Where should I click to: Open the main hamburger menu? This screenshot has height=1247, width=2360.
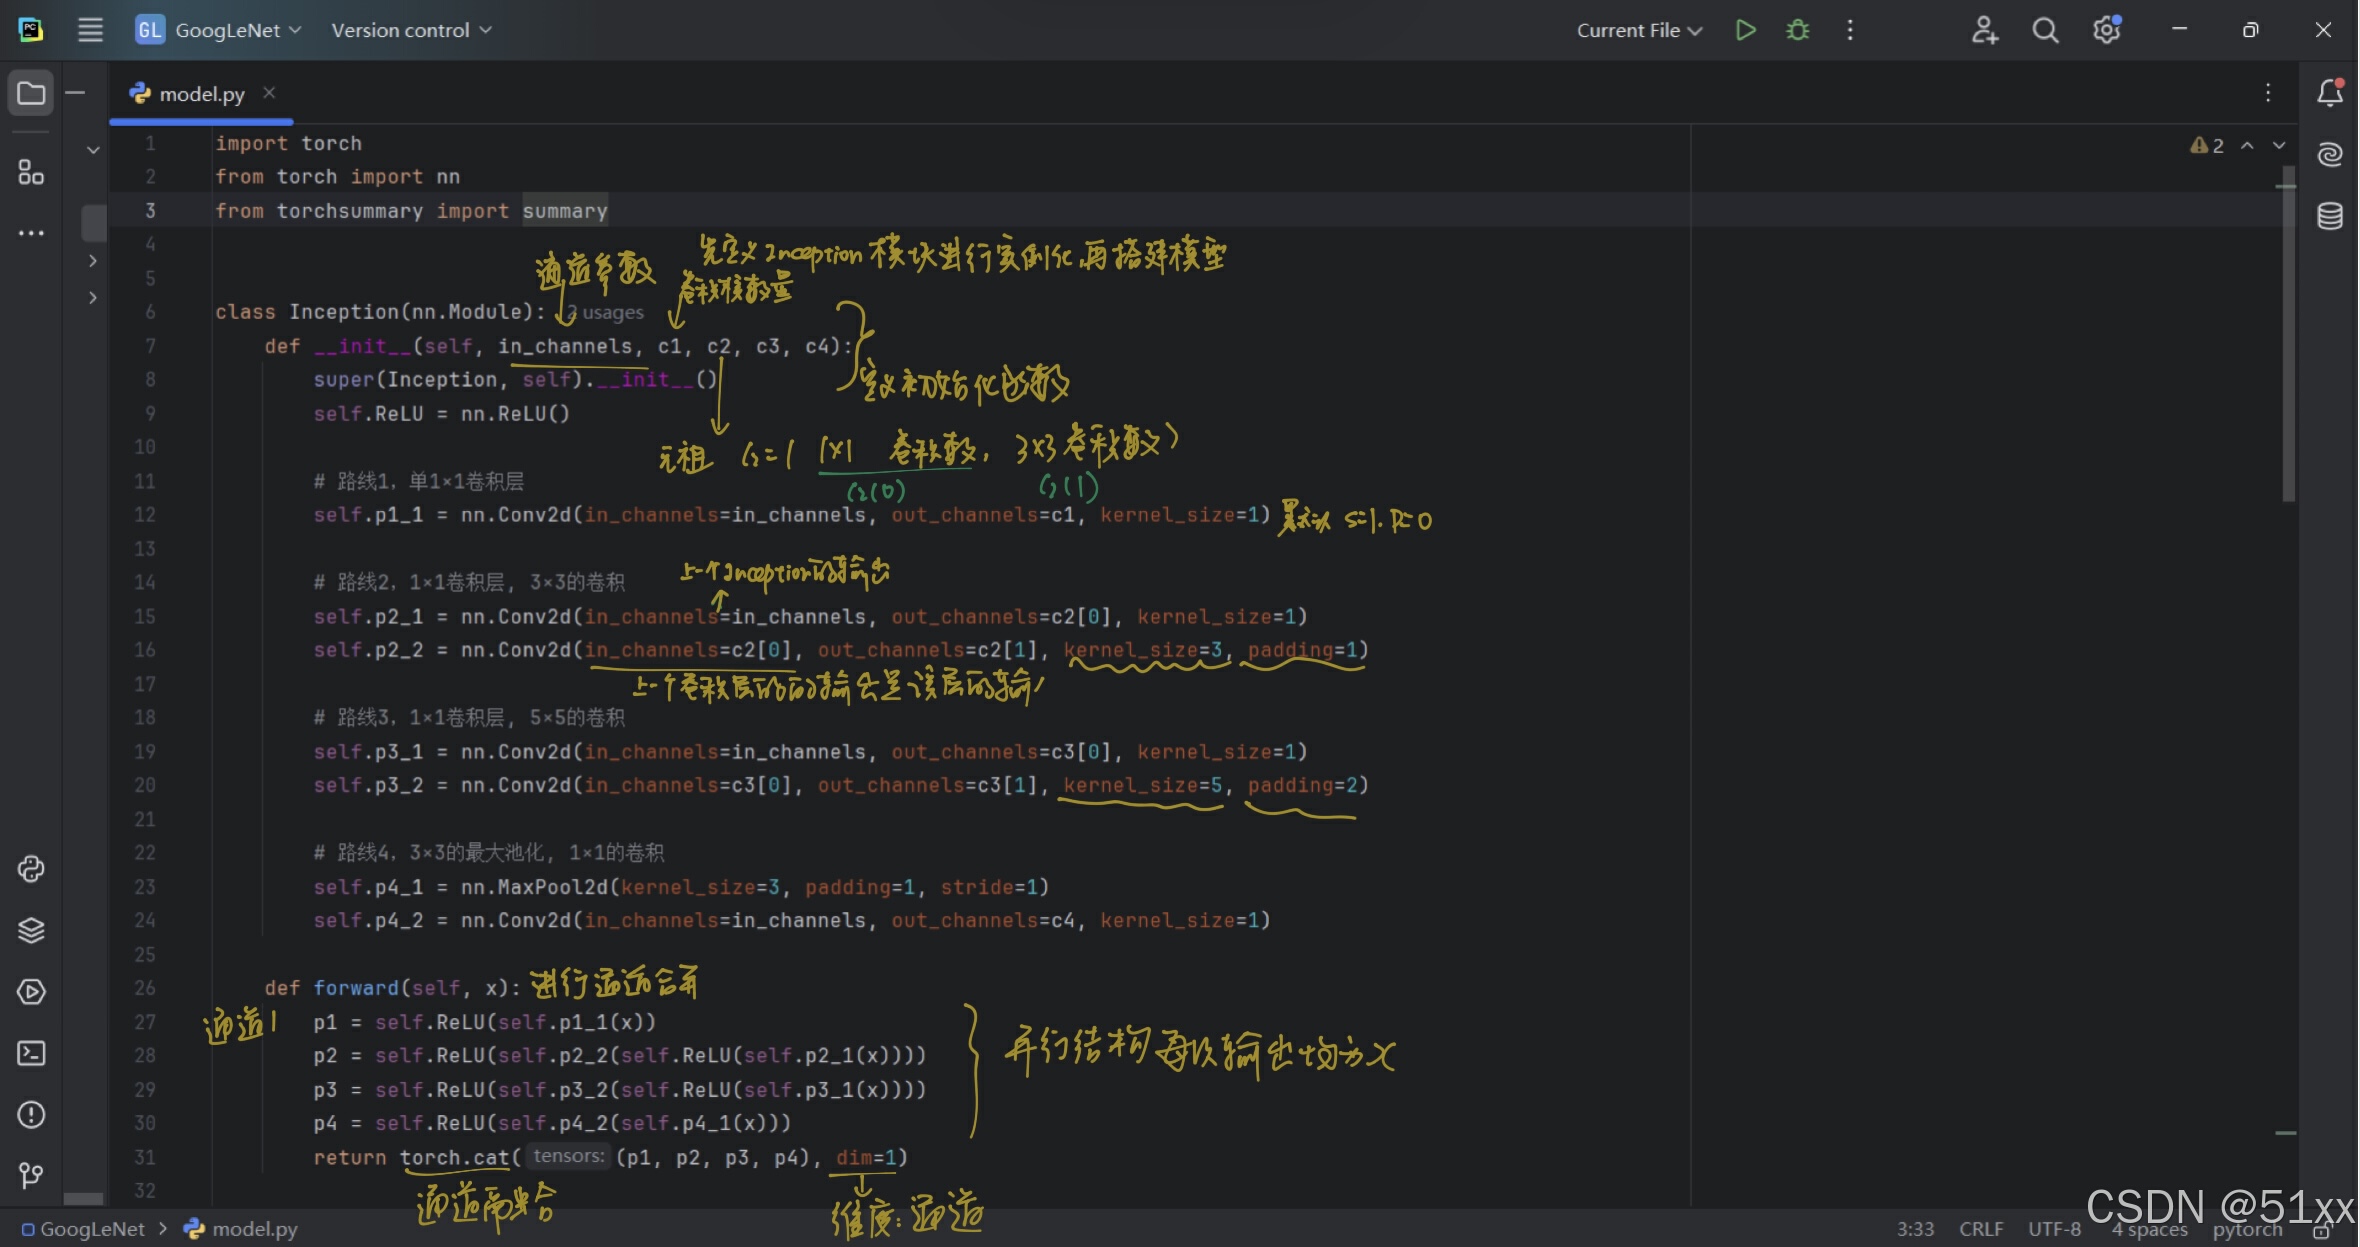tap(90, 30)
